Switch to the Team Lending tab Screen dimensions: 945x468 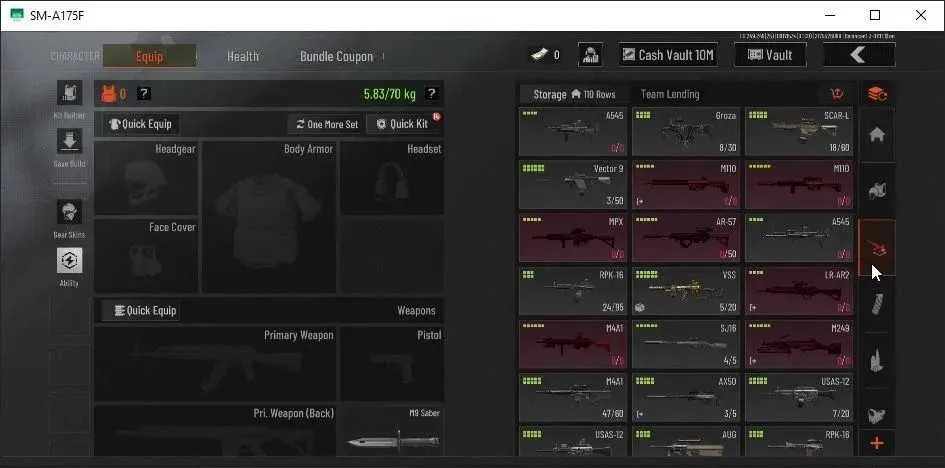point(670,95)
